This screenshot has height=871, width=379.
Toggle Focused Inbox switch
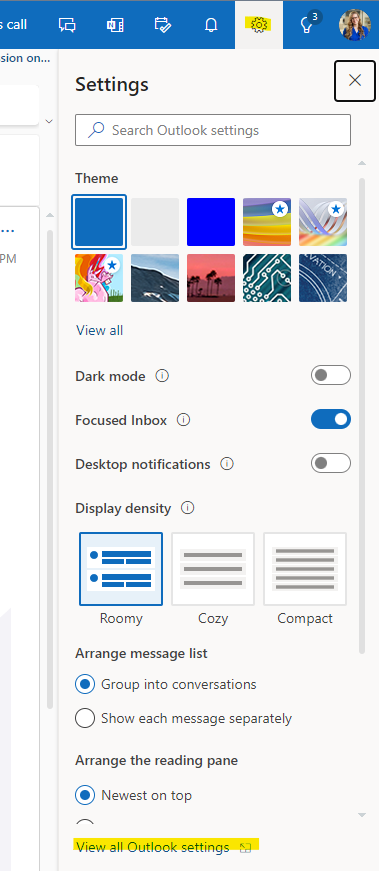(331, 419)
